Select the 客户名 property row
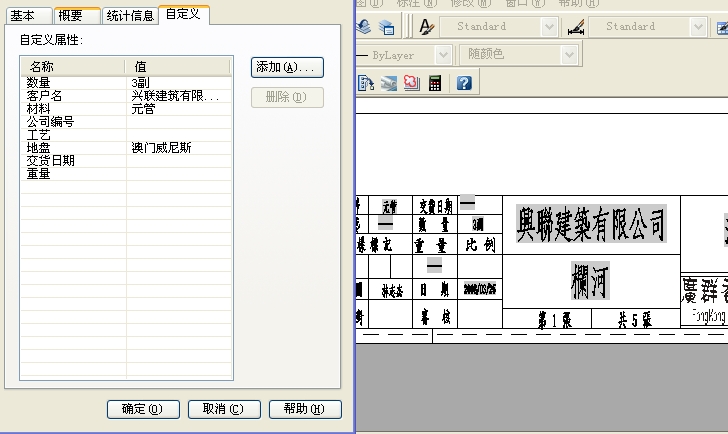 coord(126,96)
